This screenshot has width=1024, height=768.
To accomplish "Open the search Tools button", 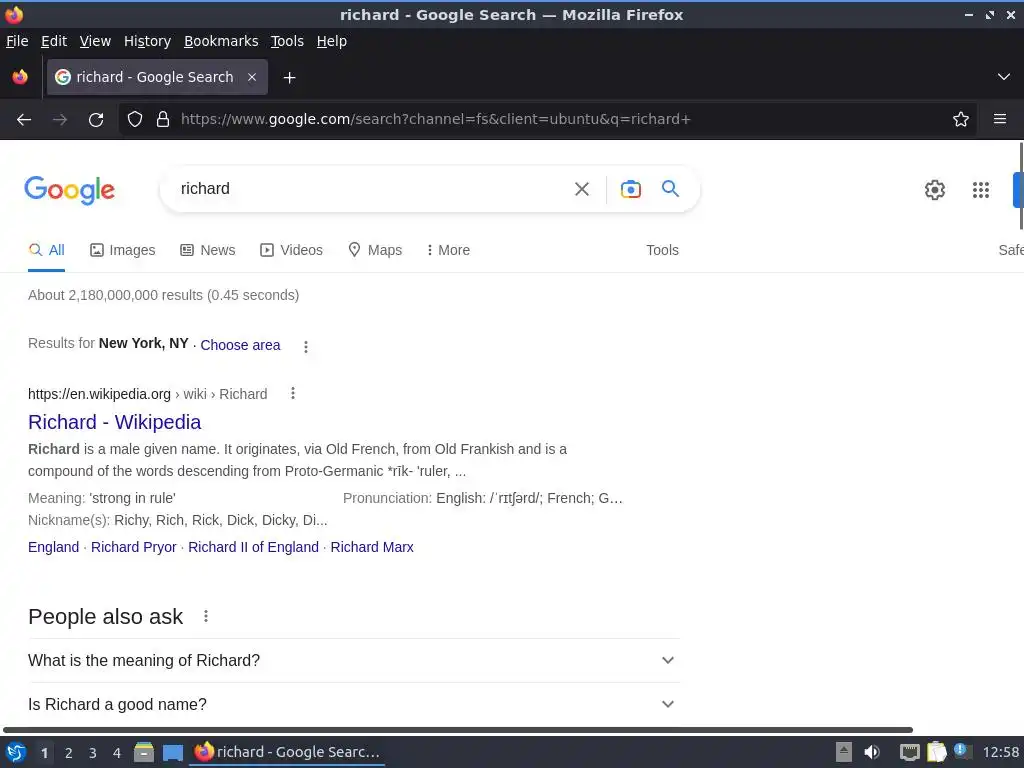I will 662,250.
